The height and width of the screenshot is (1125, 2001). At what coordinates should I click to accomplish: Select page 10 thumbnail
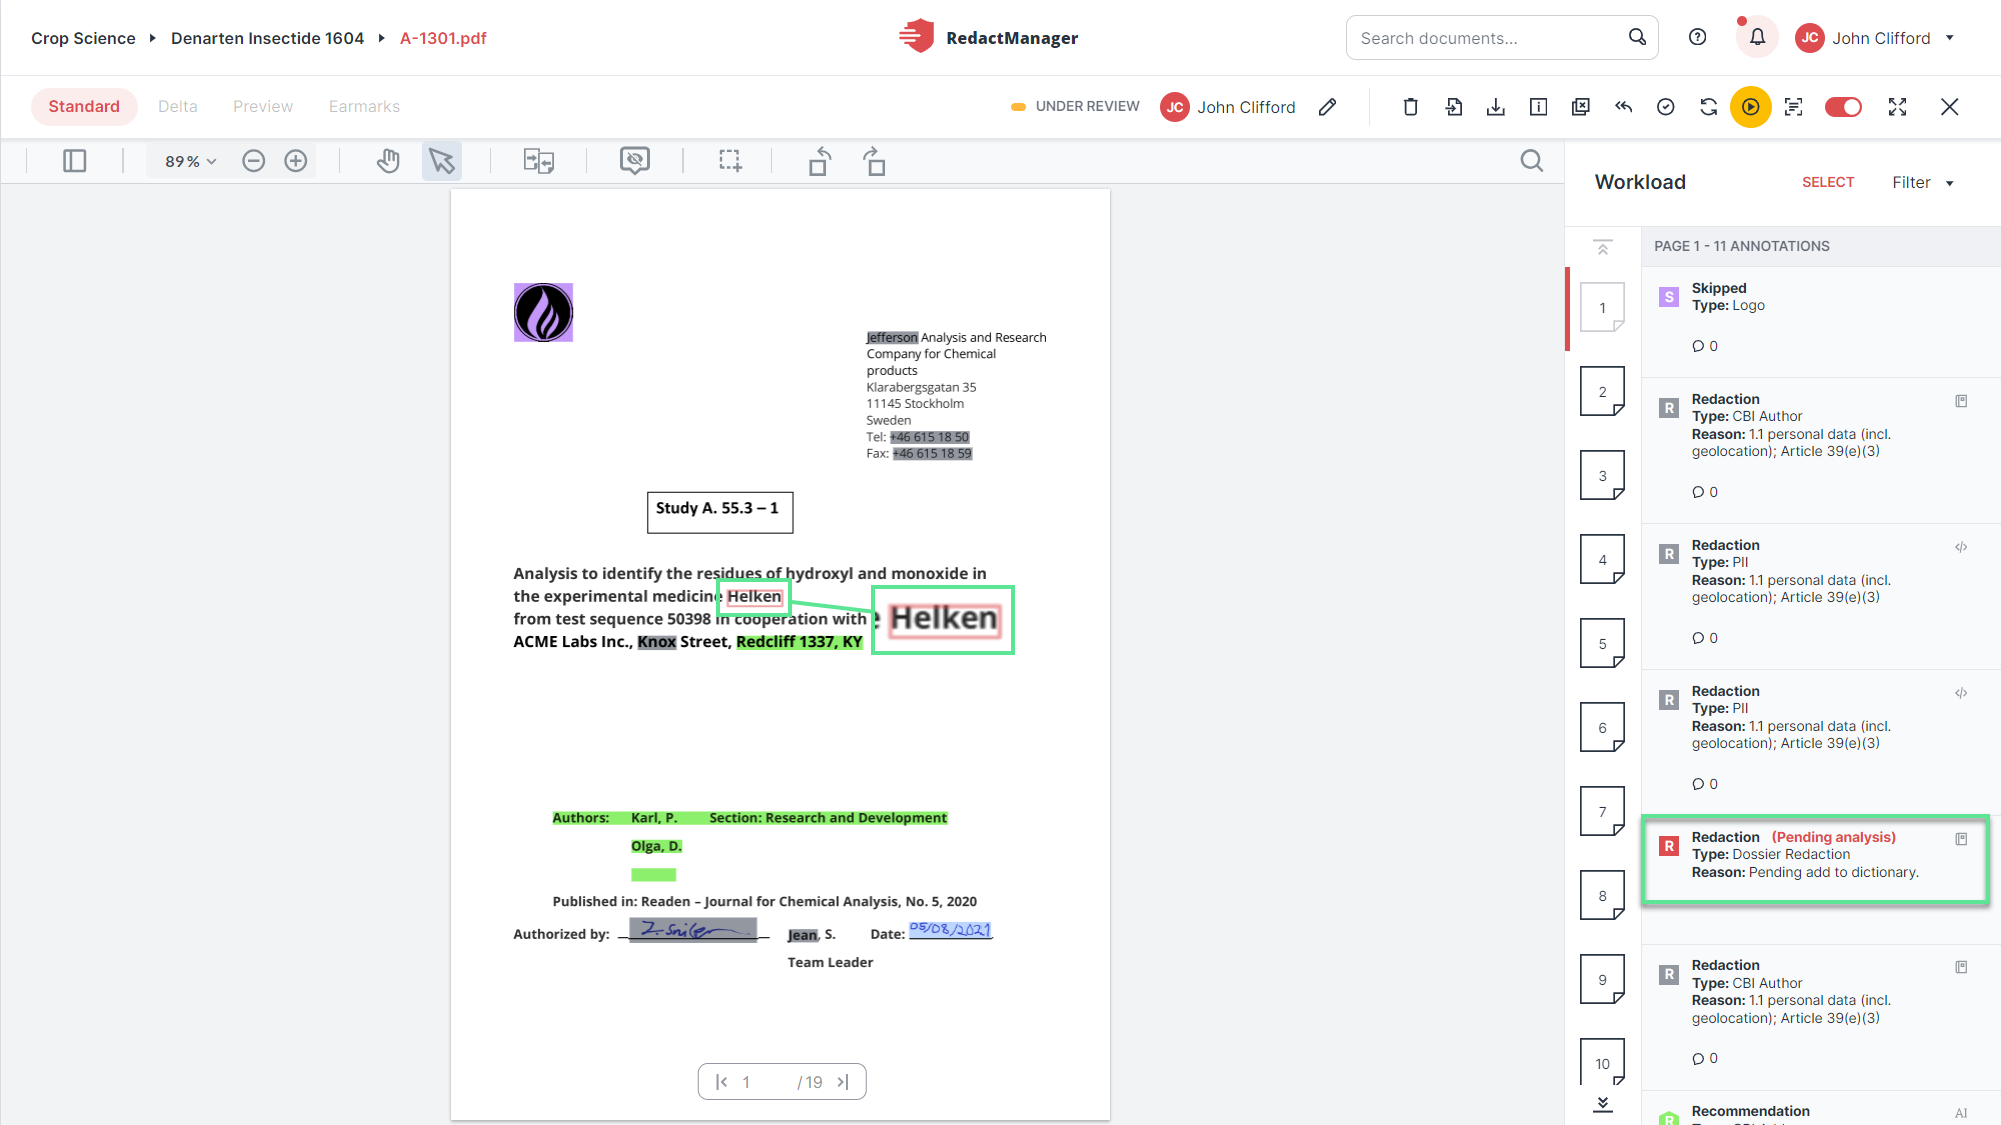point(1602,1063)
